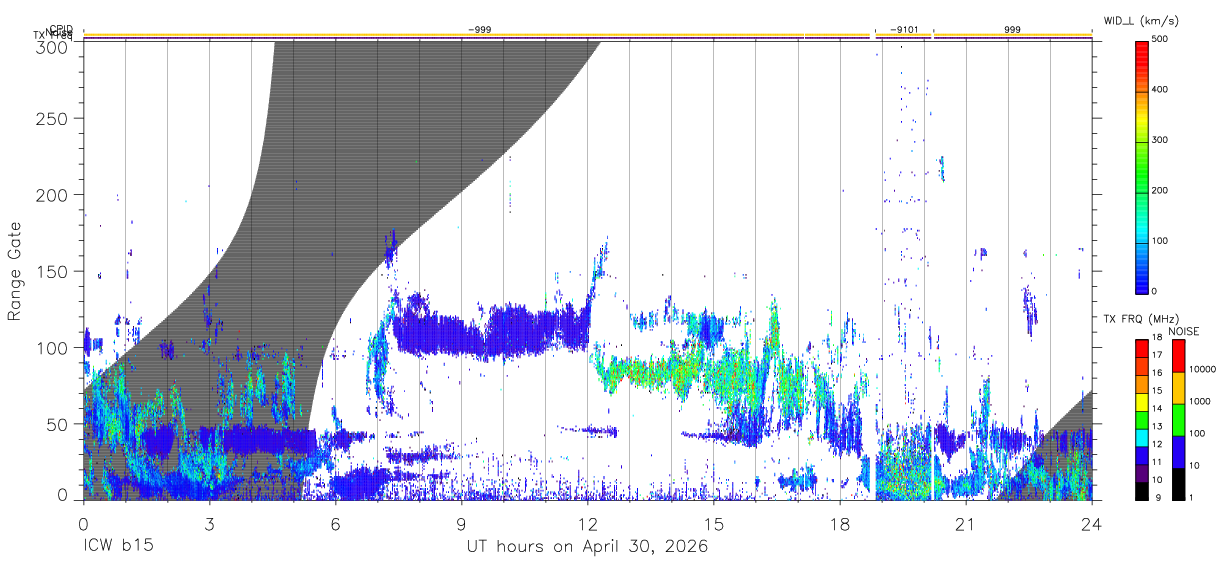The image size is (1228, 567).
Task: Click the CPID value '999' at top right
Action: pyautogui.click(x=1012, y=30)
